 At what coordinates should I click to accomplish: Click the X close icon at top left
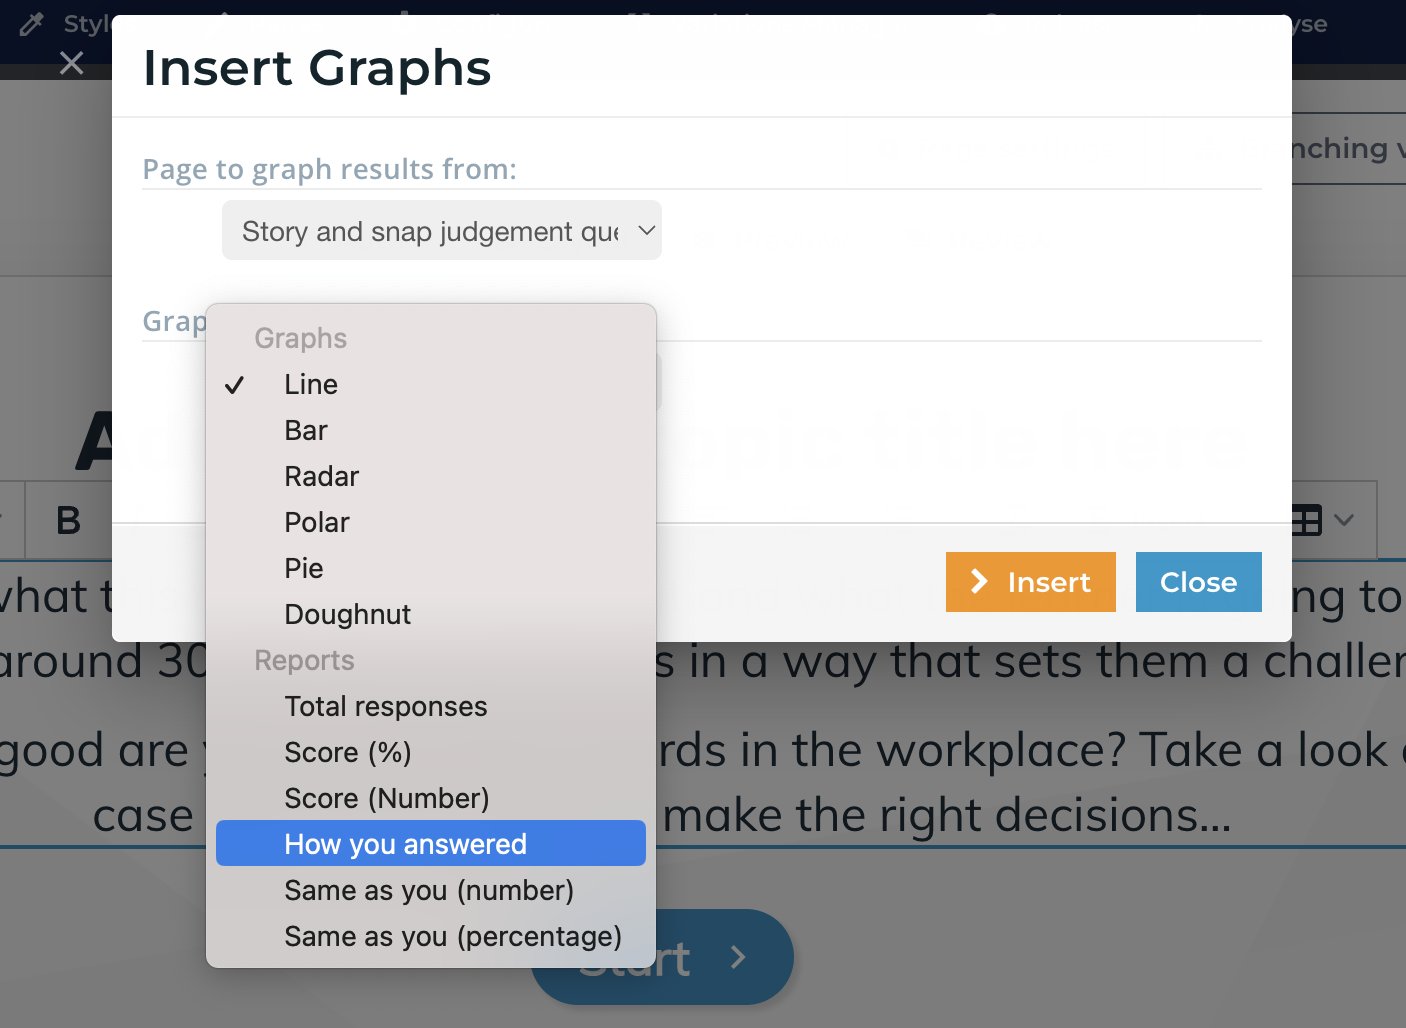(71, 64)
